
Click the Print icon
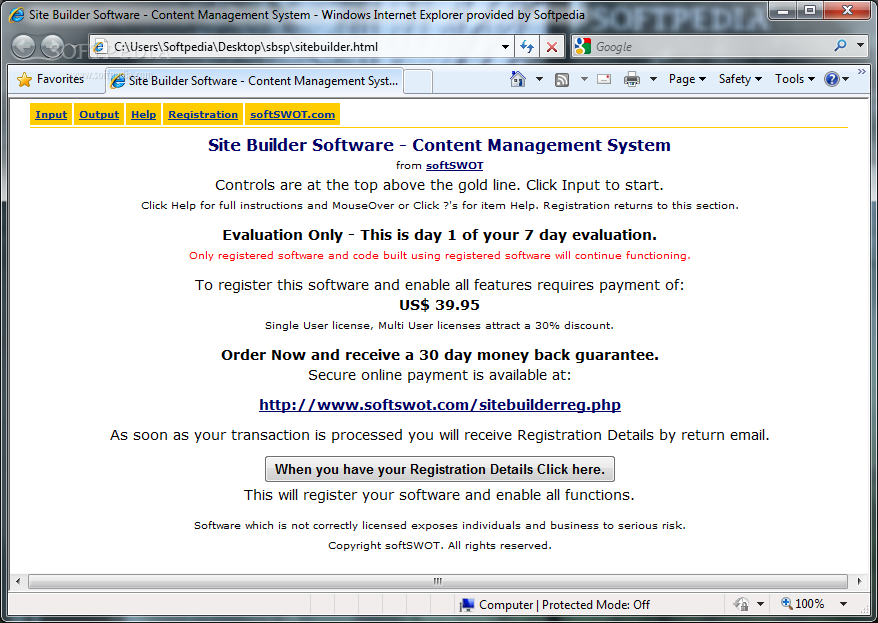tap(632, 79)
